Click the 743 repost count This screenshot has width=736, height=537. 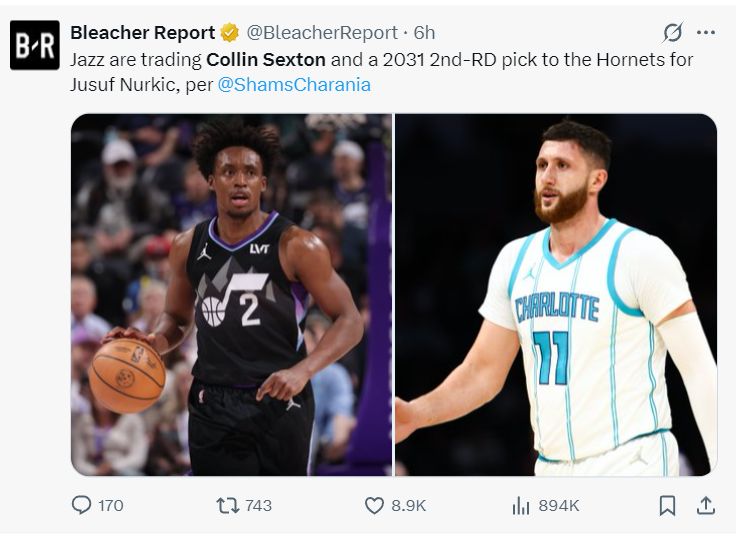[258, 505]
